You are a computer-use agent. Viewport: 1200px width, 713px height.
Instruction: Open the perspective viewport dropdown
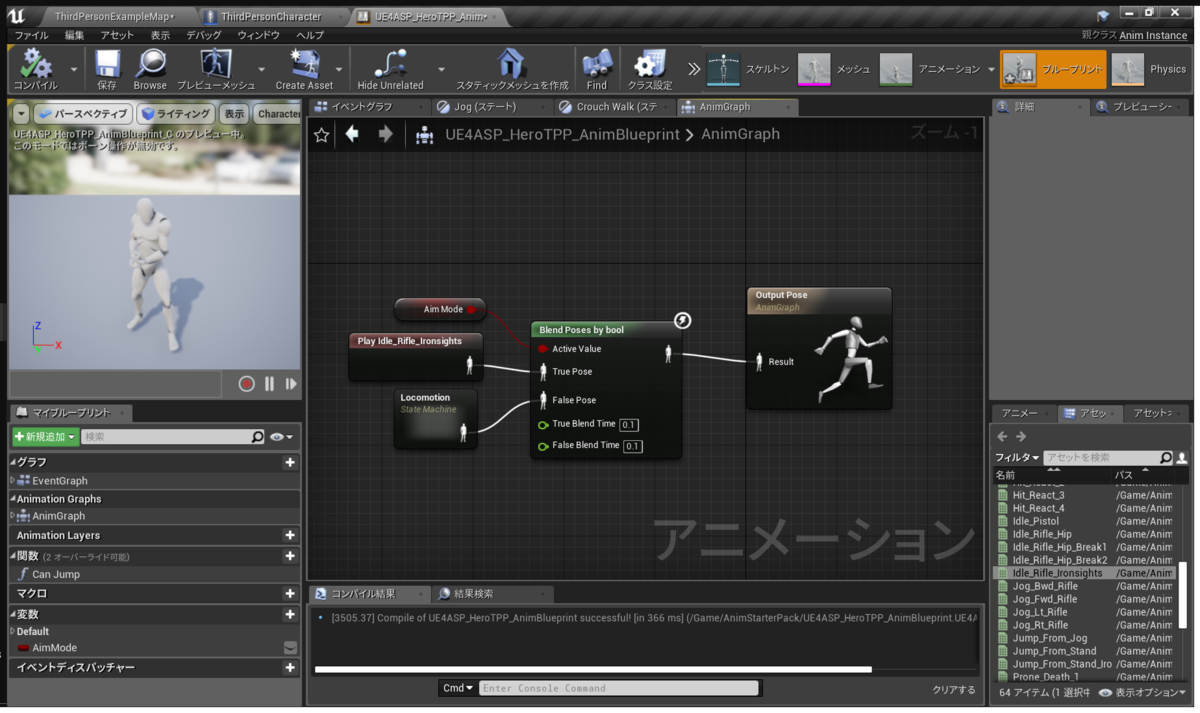(x=83, y=114)
